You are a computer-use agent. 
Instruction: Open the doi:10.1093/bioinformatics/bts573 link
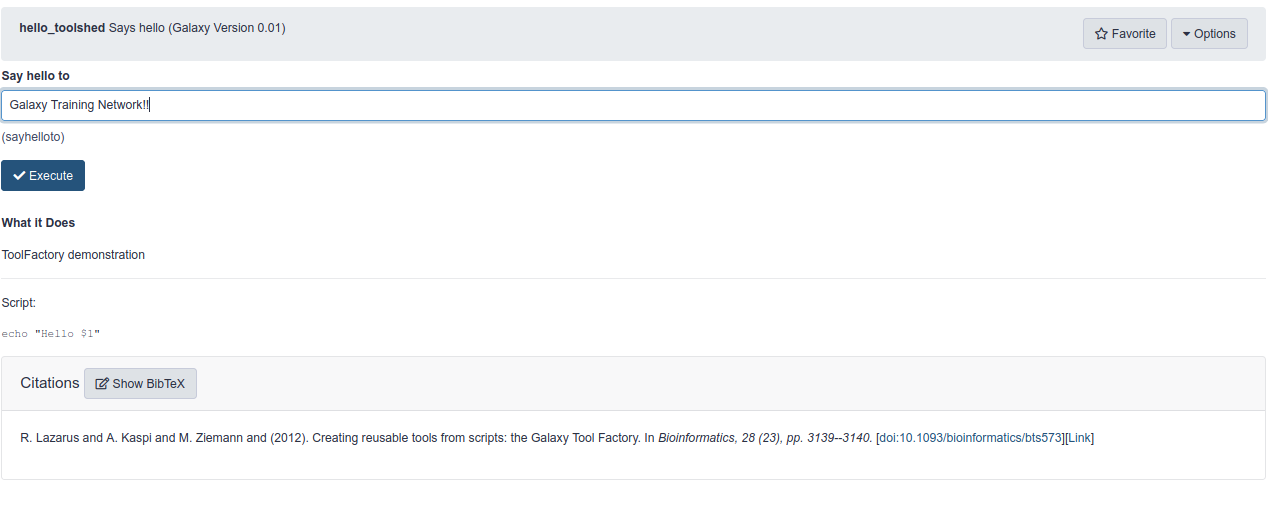(969, 438)
